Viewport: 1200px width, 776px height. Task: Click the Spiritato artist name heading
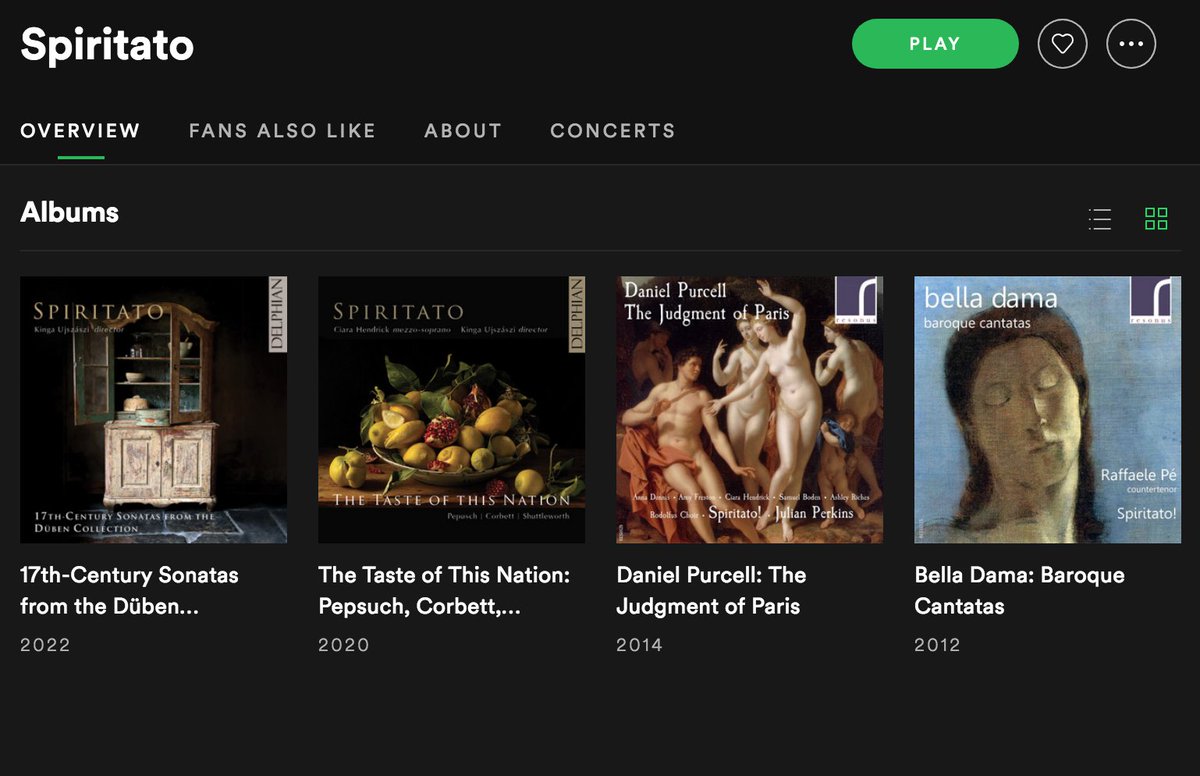point(107,45)
